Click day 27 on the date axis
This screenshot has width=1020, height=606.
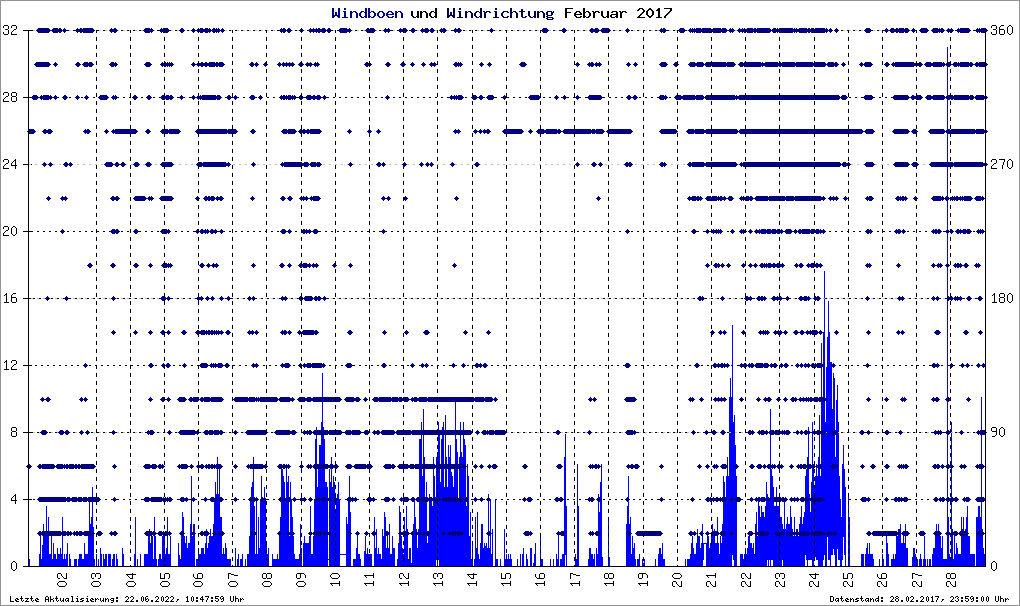click(x=916, y=580)
